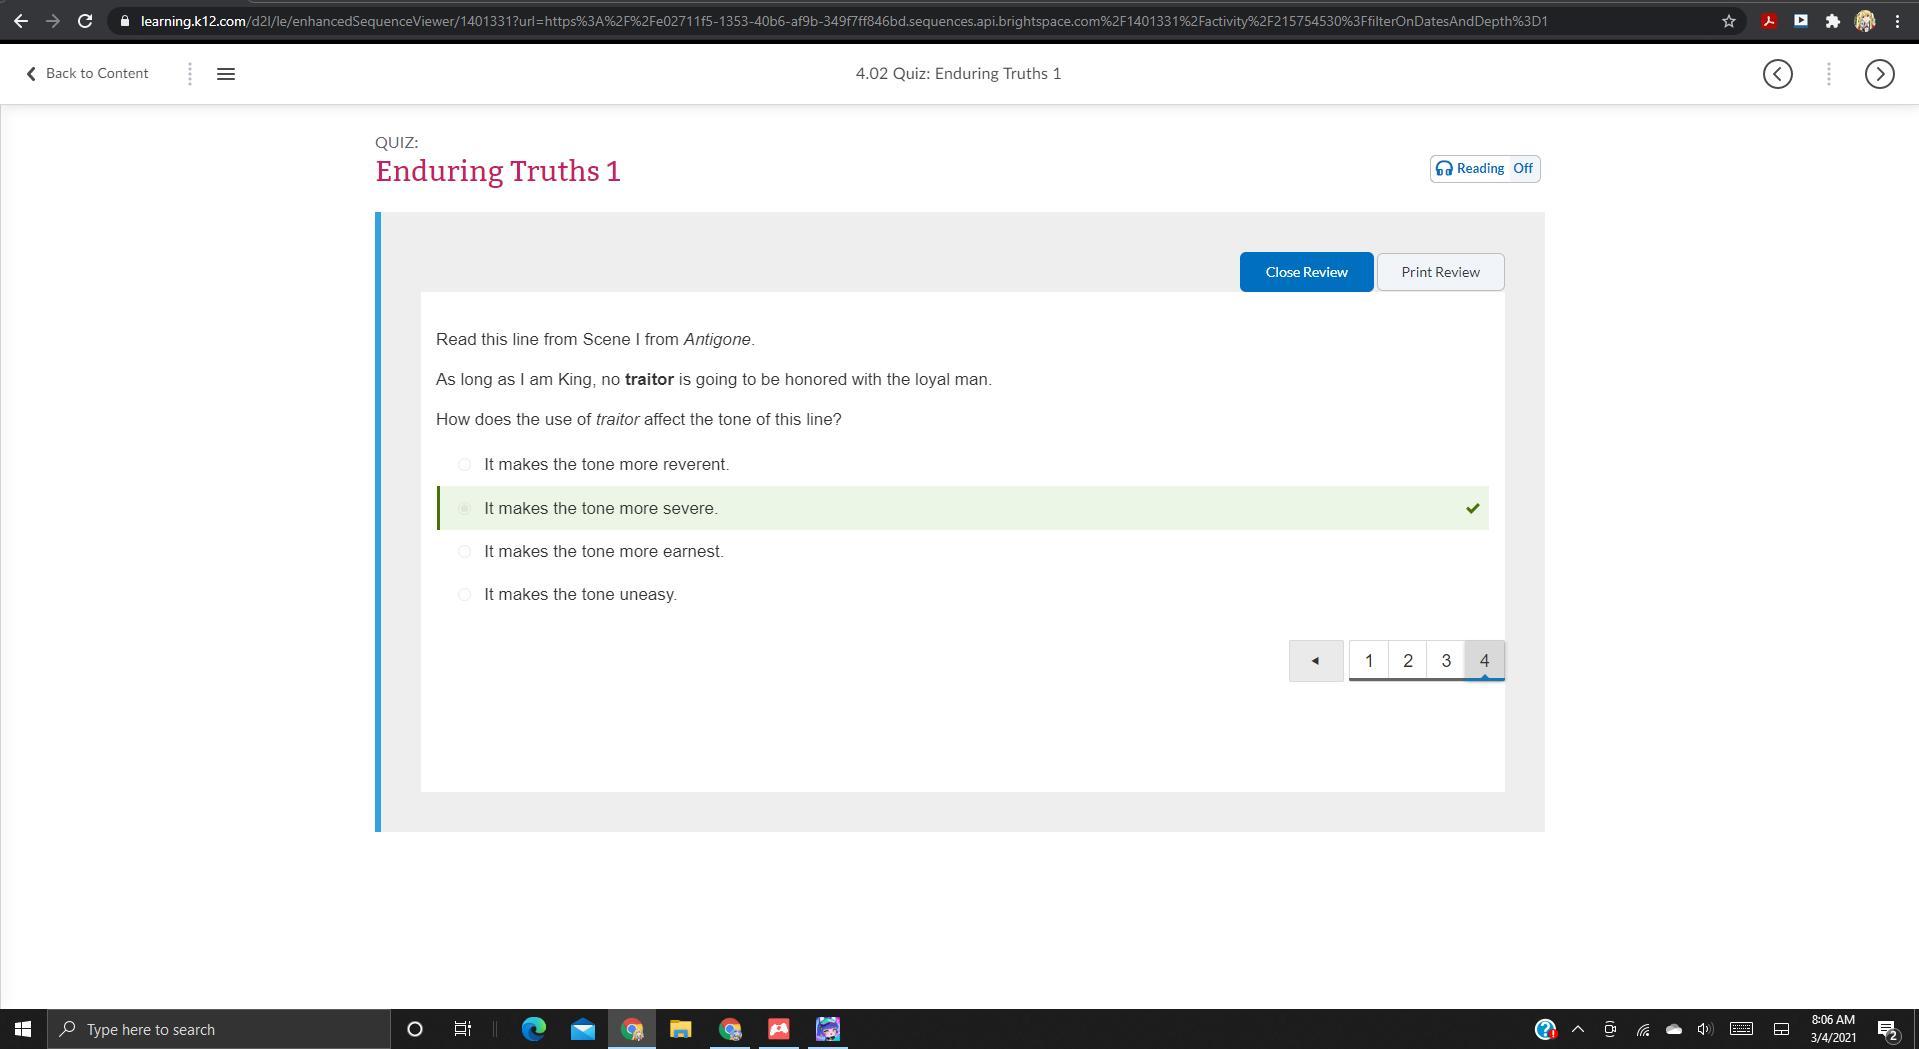Open Cortana circle on the taskbar

(414, 1029)
